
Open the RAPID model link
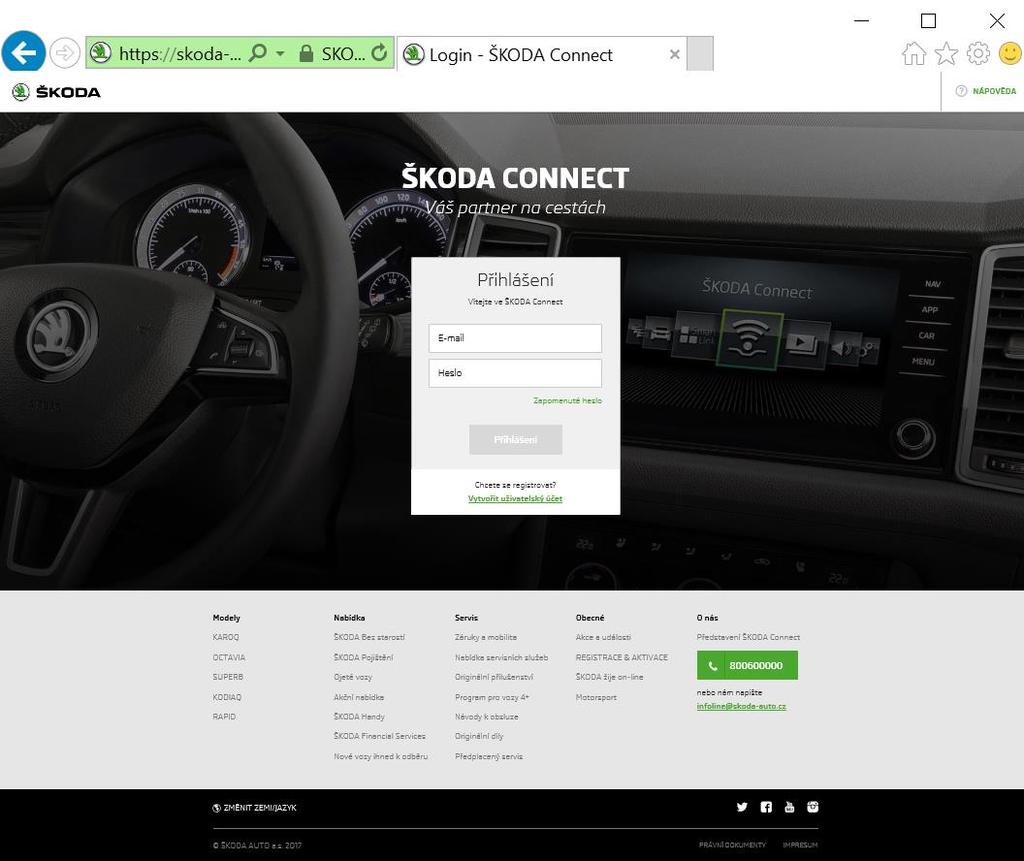point(224,717)
